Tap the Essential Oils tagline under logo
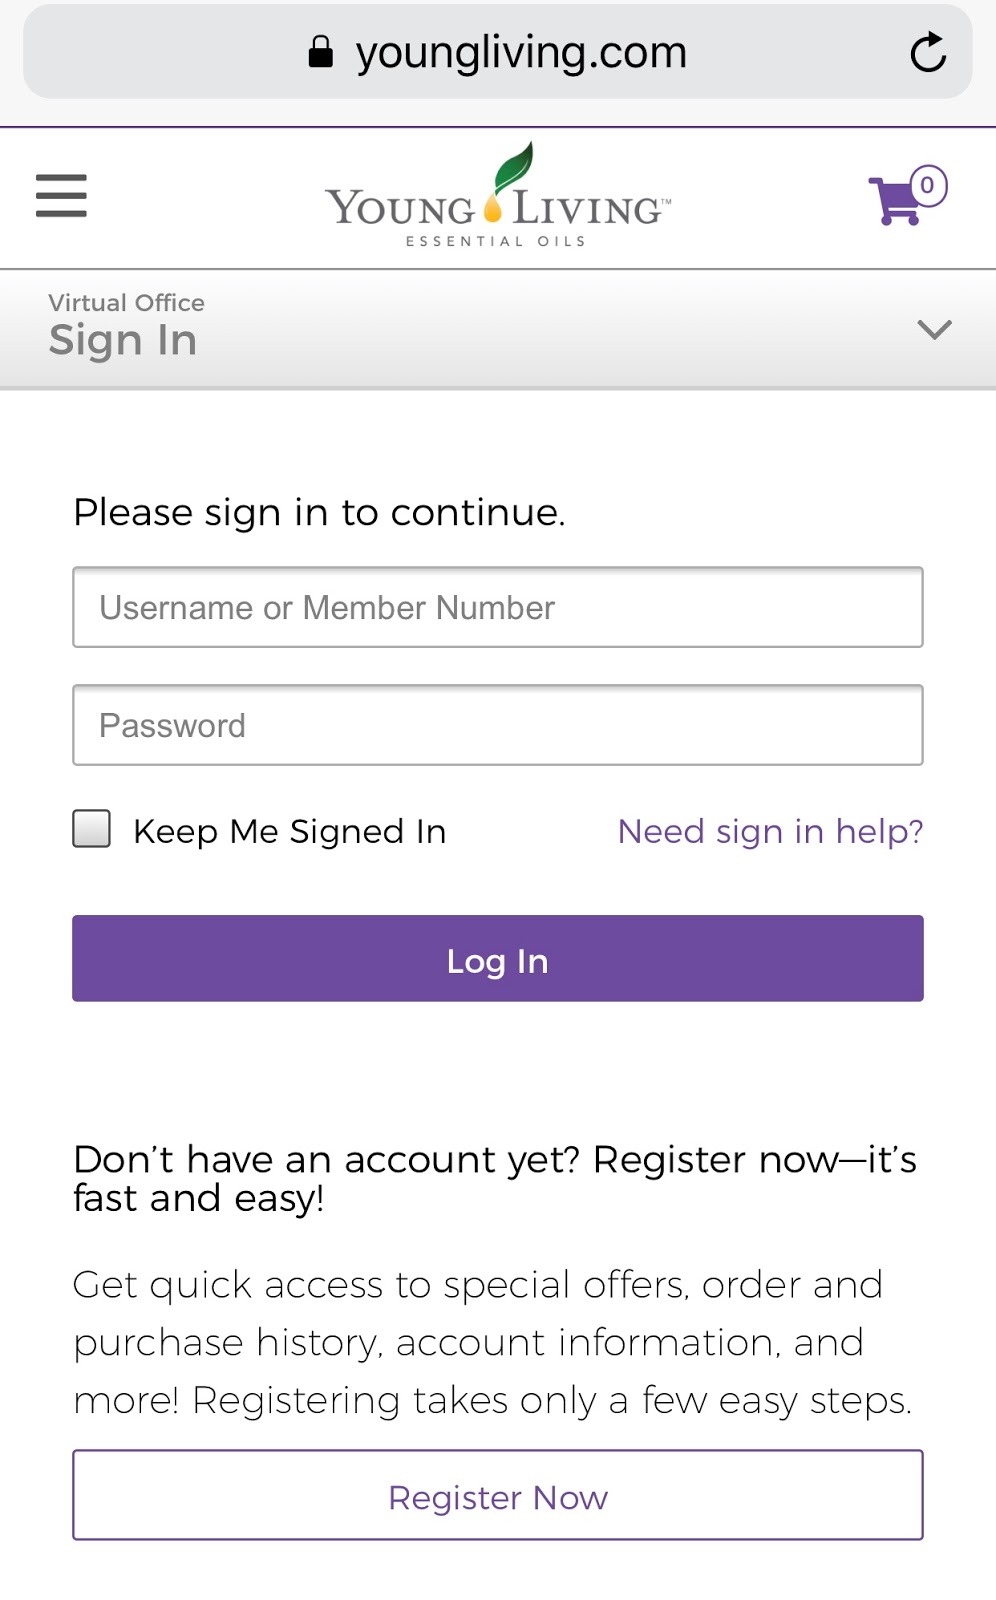Screen dimensions: 996x1600 [x=496, y=241]
